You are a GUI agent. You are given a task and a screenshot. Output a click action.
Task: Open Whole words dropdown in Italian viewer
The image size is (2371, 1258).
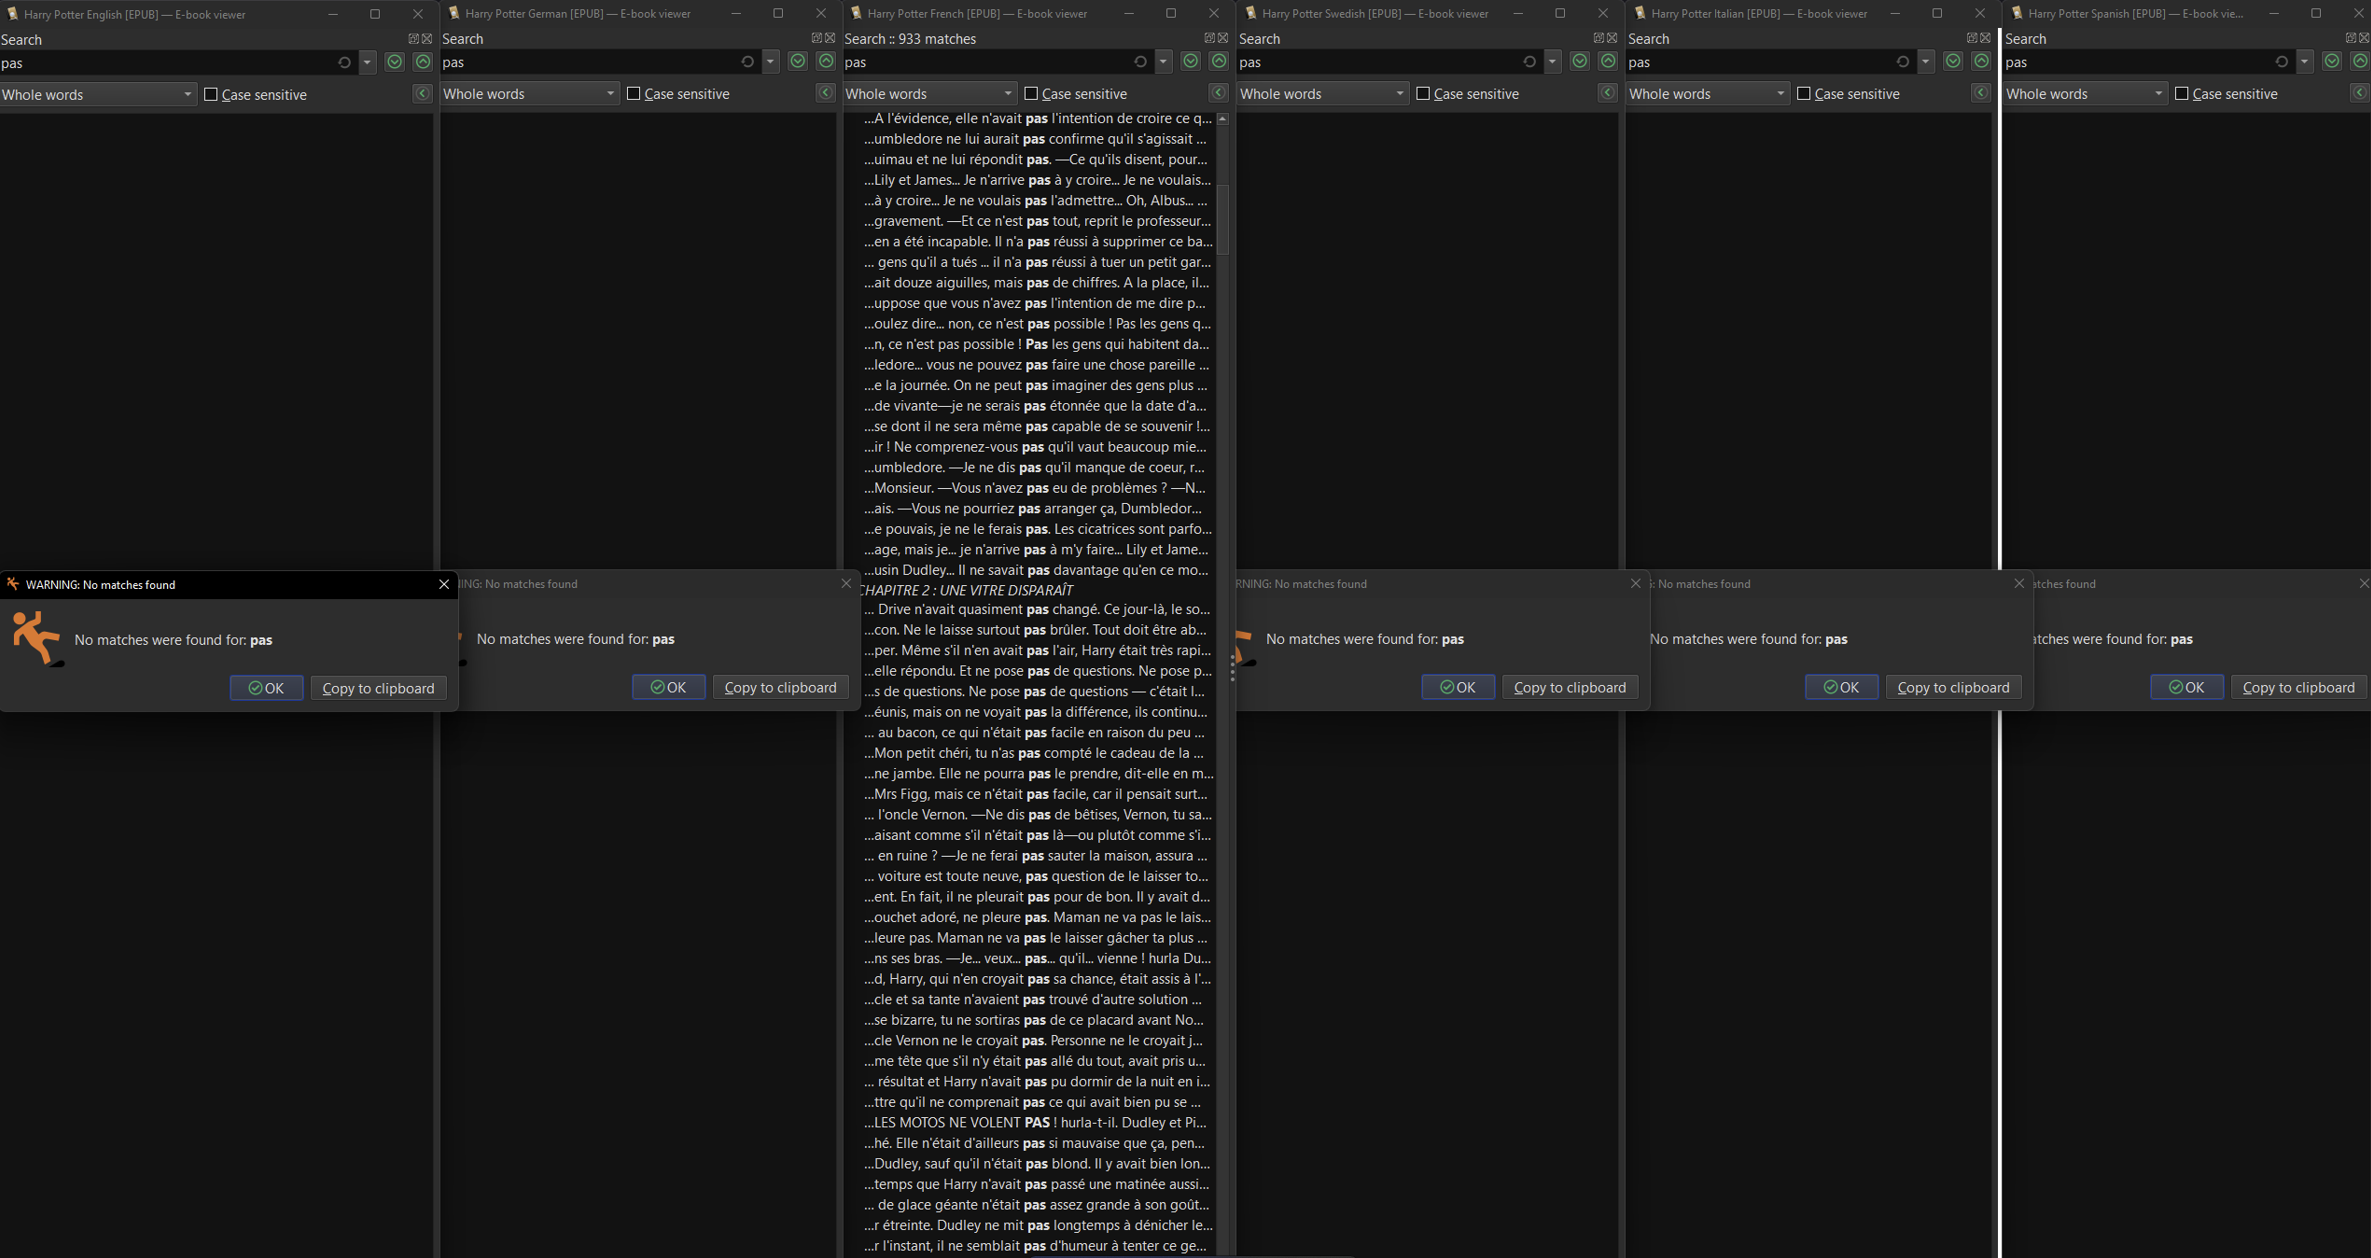click(1707, 93)
